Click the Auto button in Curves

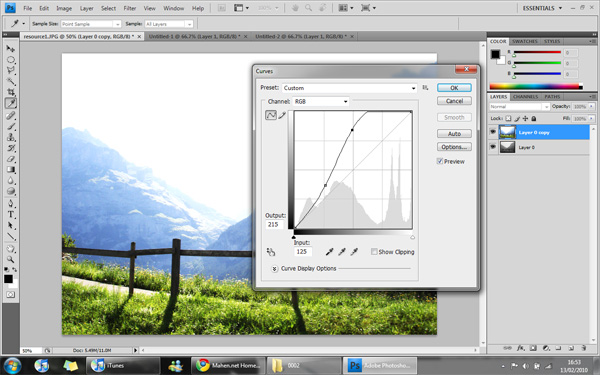pos(454,134)
